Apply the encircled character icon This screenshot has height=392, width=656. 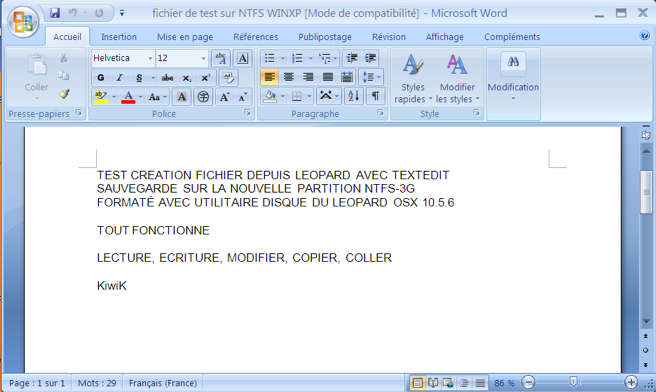pos(203,97)
